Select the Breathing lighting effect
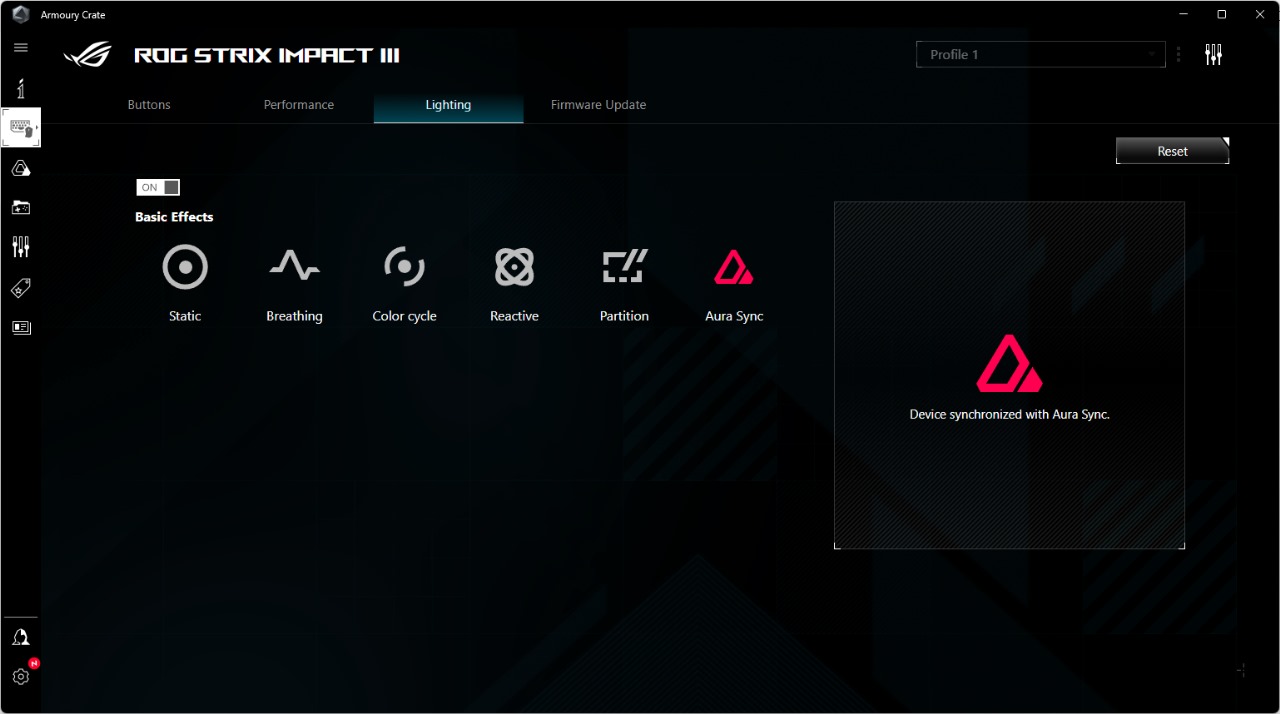Image resolution: width=1280 pixels, height=714 pixels. click(x=294, y=267)
